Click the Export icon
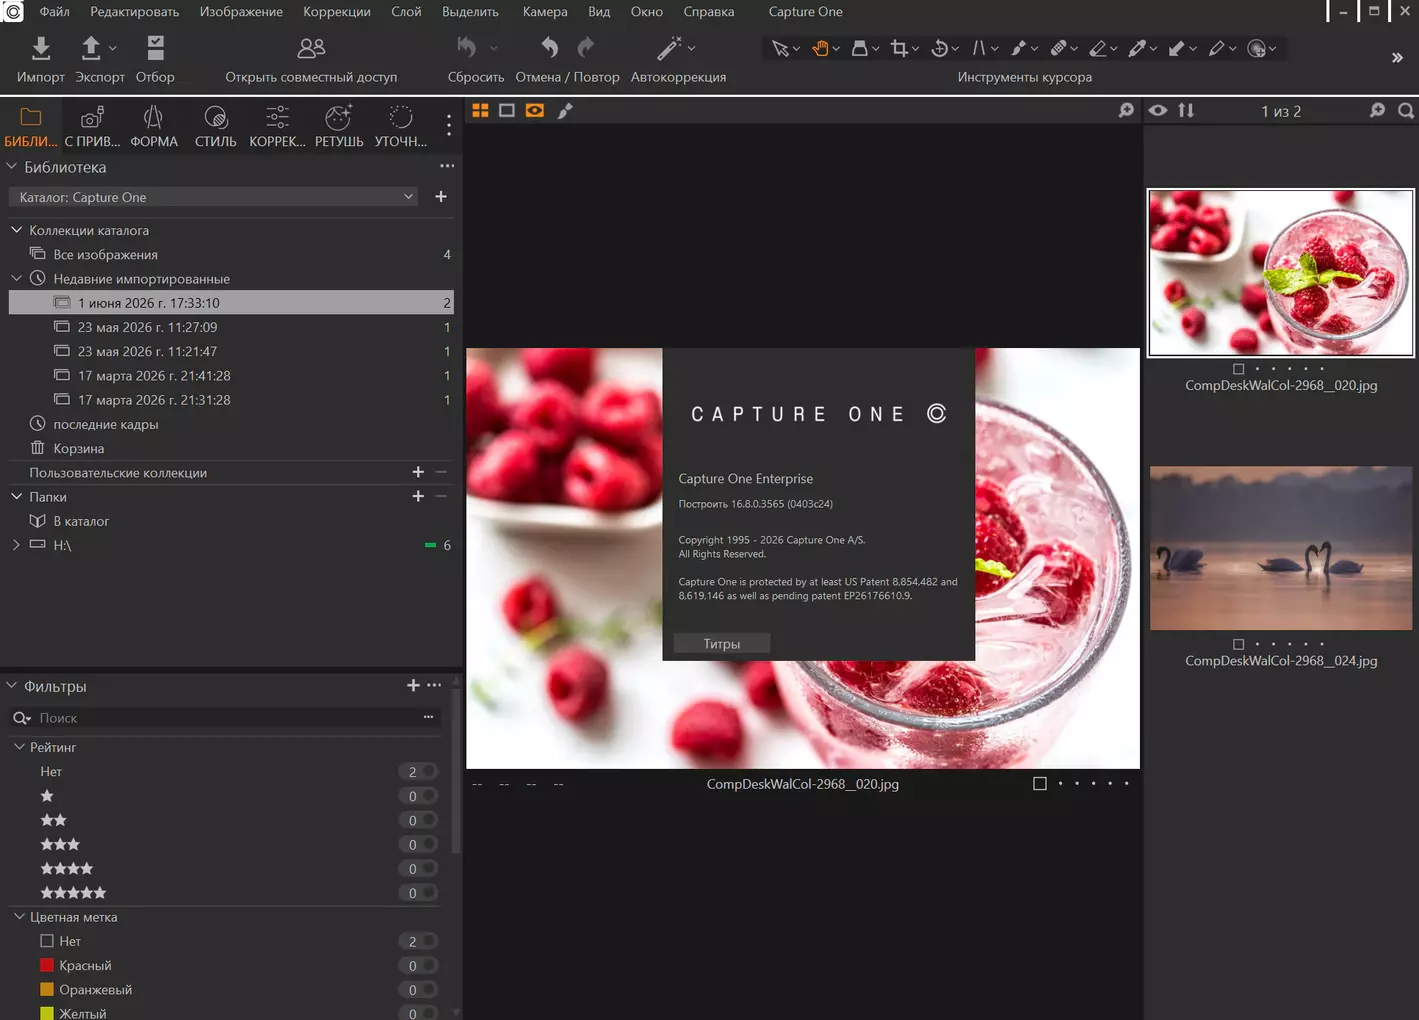The width and height of the screenshot is (1419, 1020). [91, 48]
